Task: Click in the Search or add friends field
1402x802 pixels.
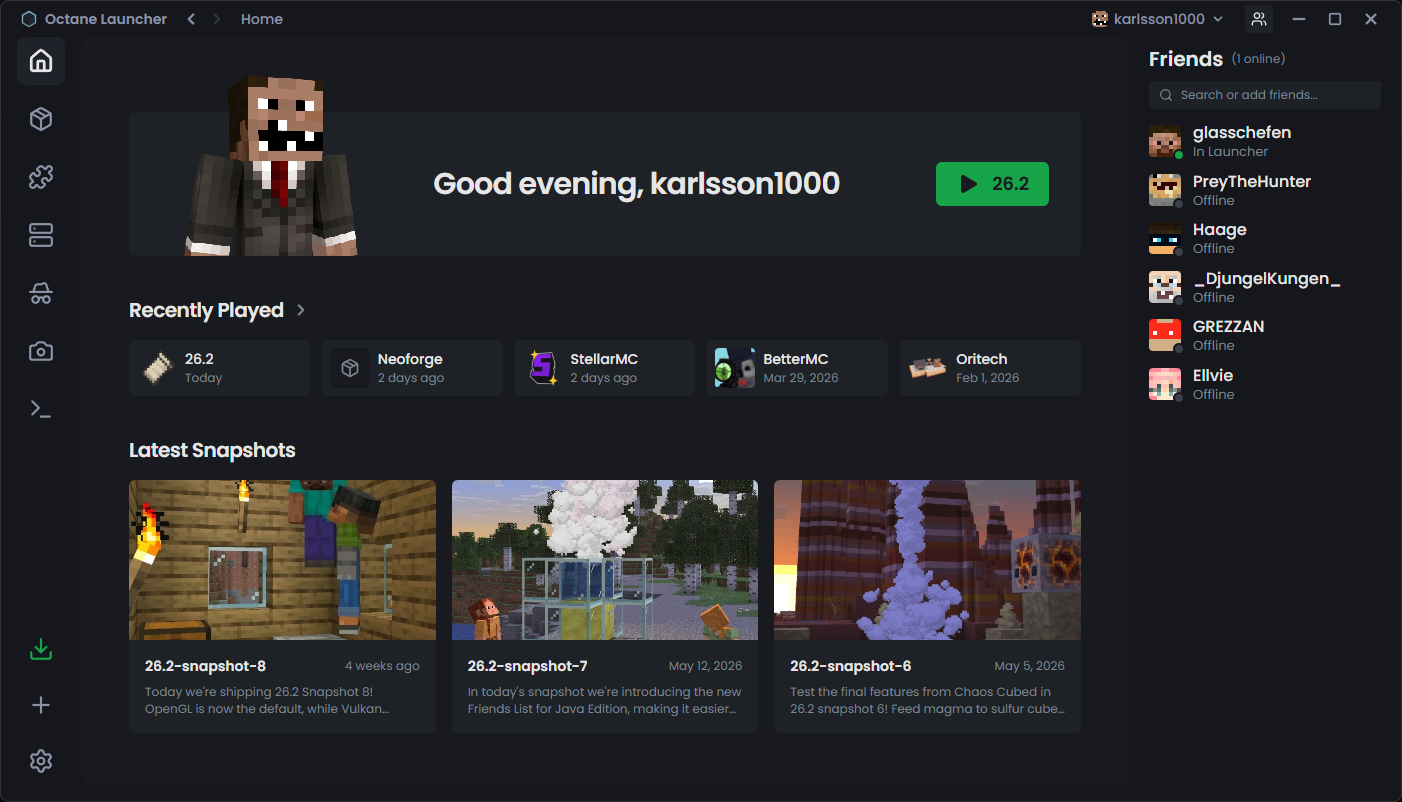Action: [1265, 95]
